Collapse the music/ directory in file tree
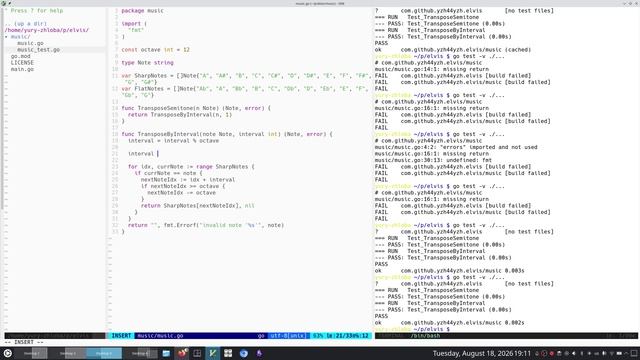Image resolution: width=640 pixels, height=360 pixels. 18,37
